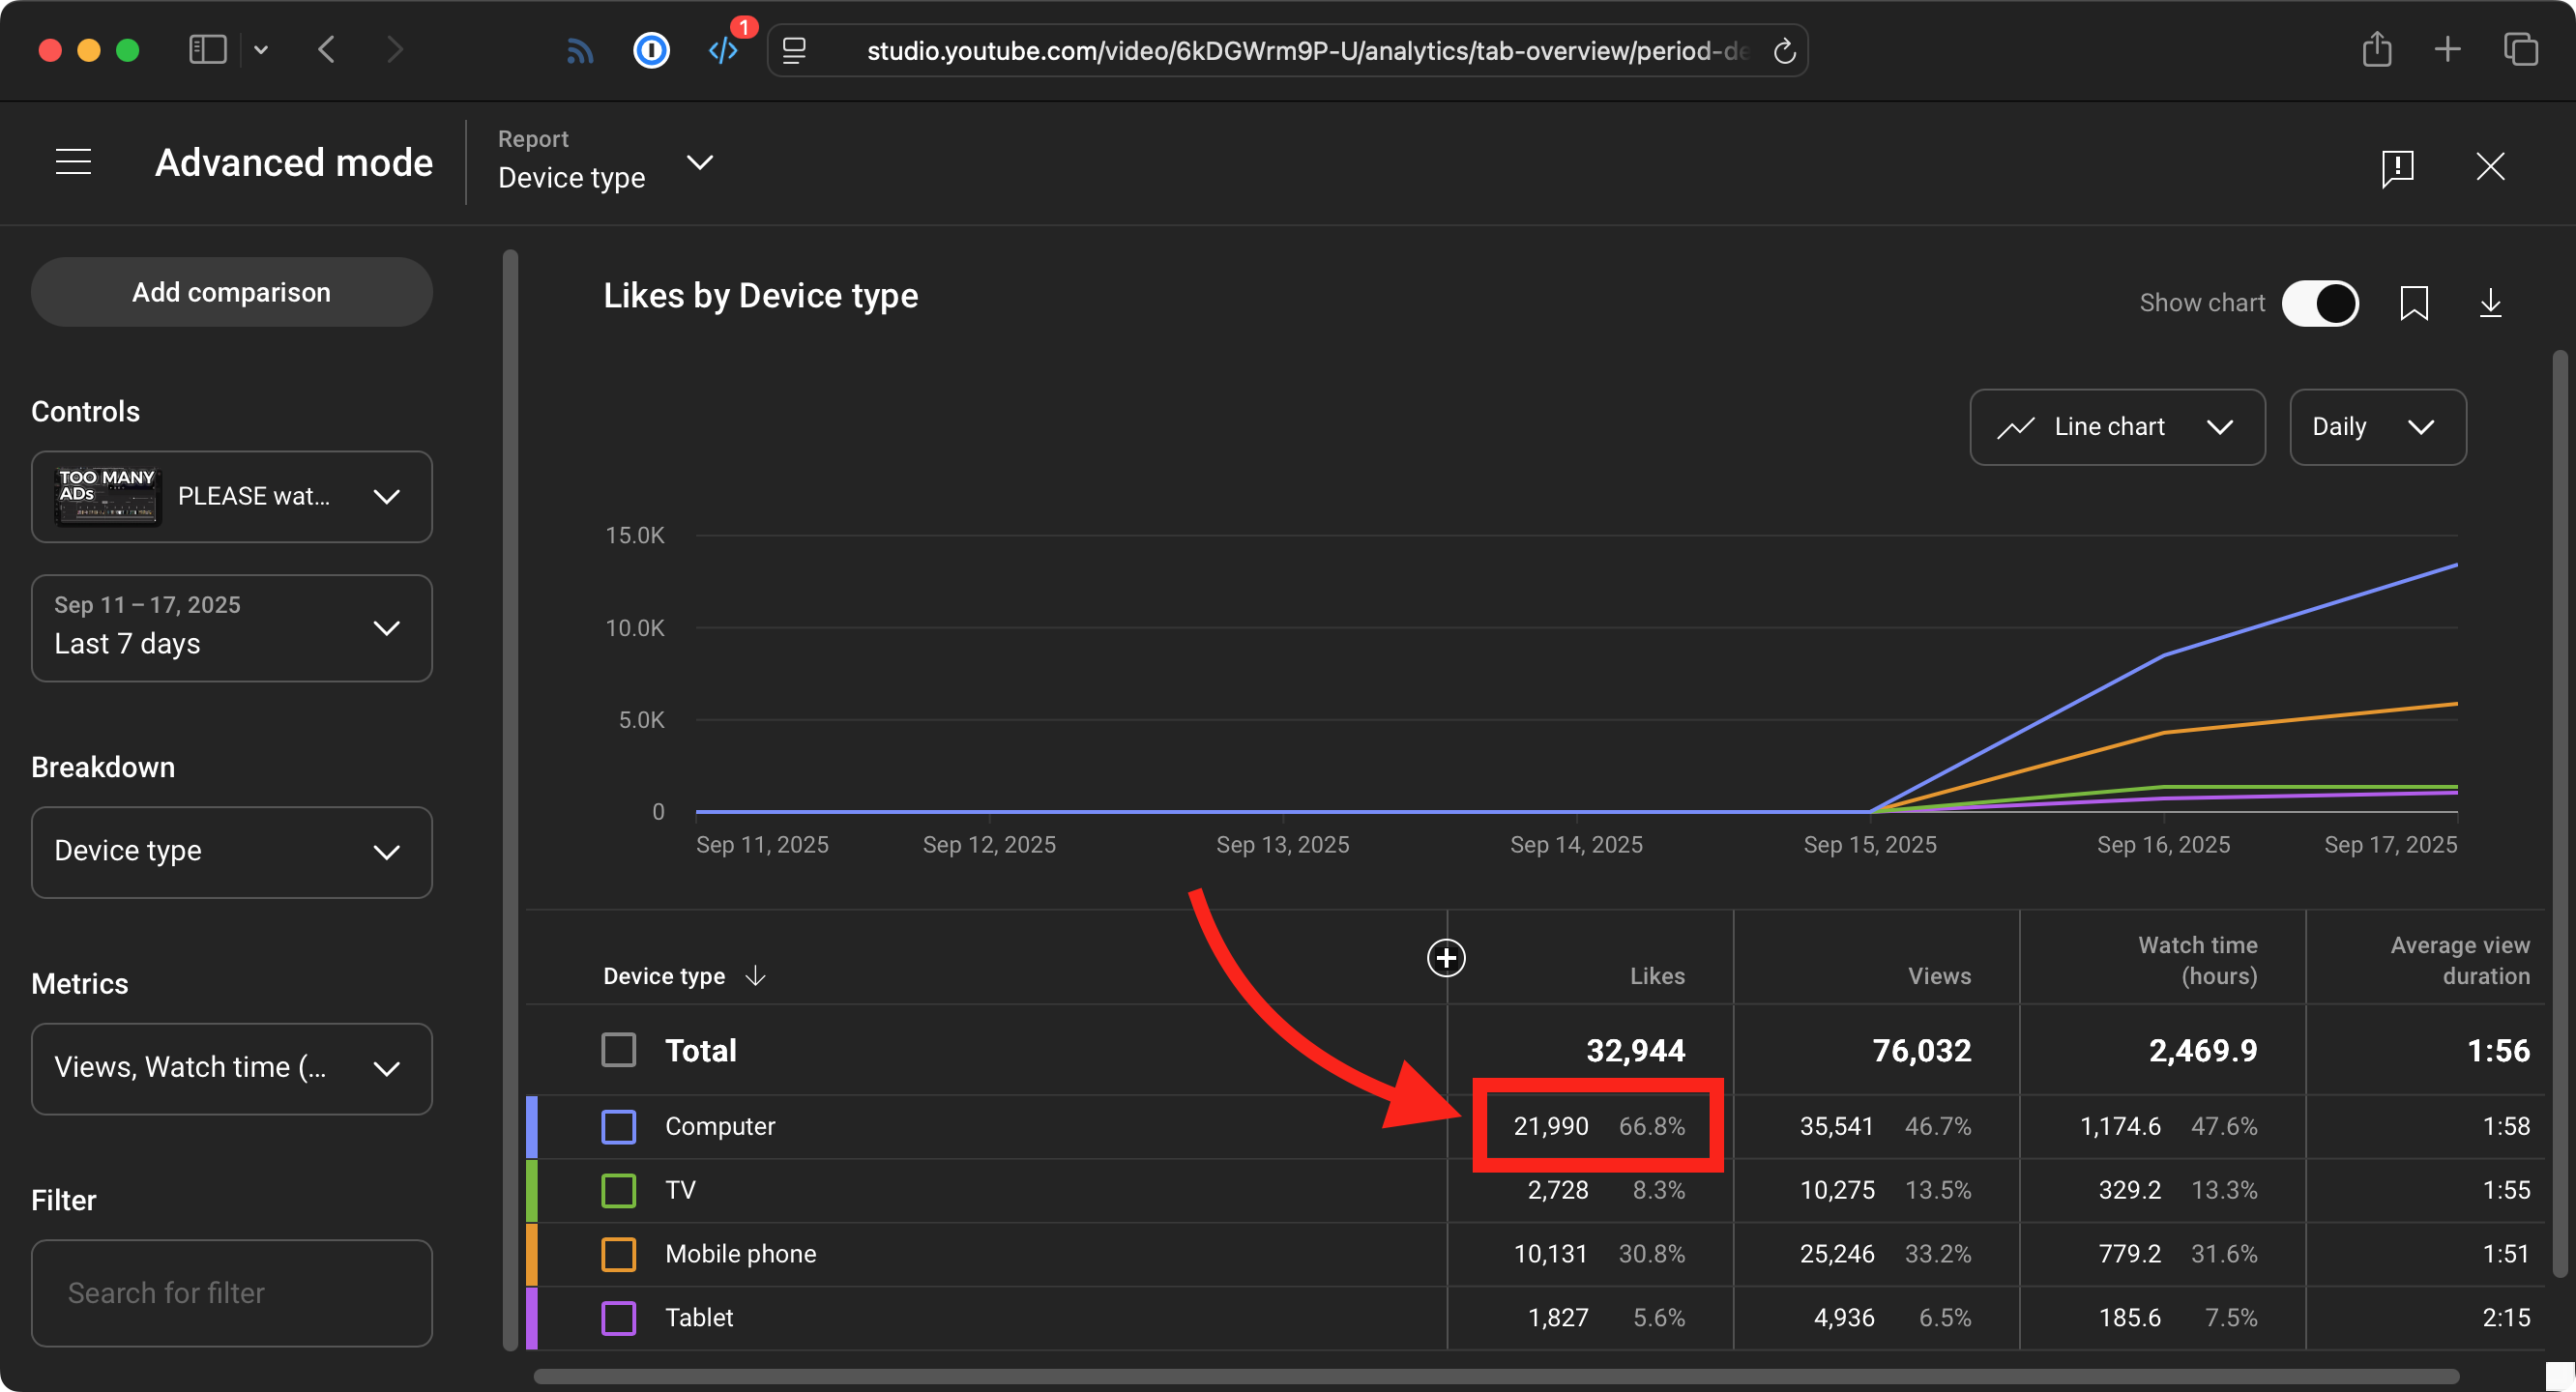Viewport: 2576px width, 1392px height.
Task: Click the Computer row label
Action: click(720, 1126)
